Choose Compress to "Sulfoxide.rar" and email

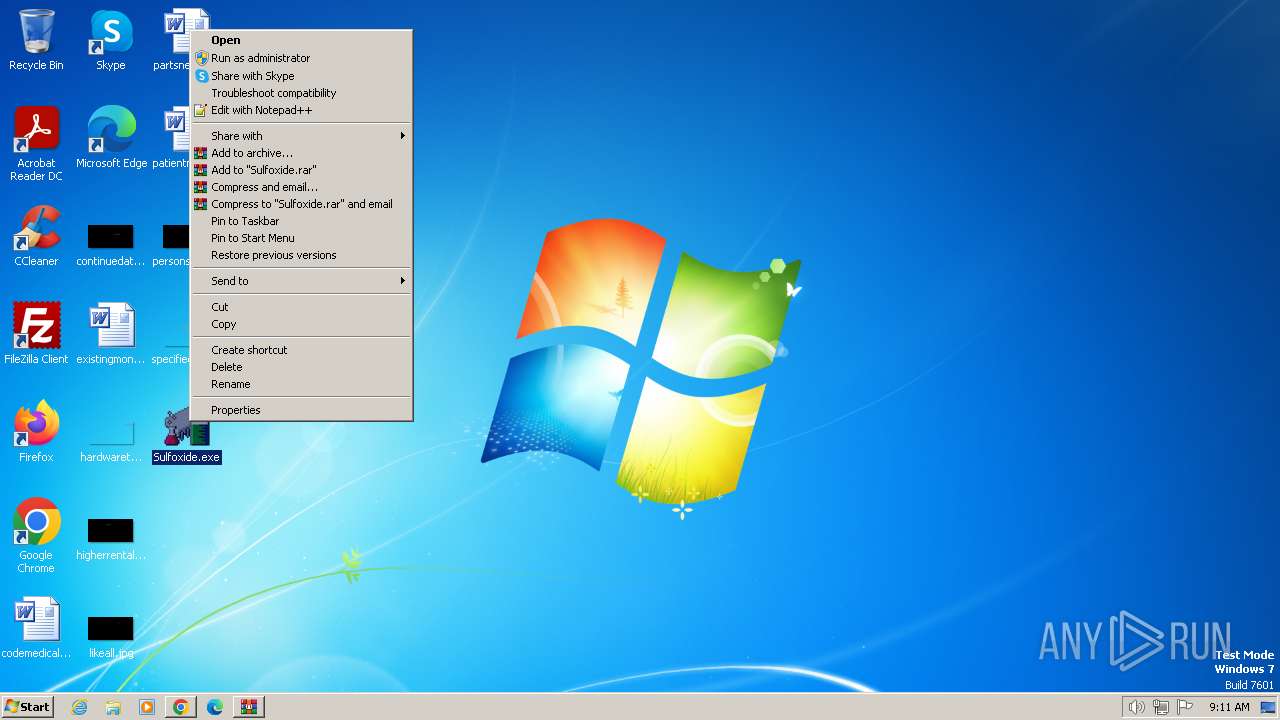point(301,204)
